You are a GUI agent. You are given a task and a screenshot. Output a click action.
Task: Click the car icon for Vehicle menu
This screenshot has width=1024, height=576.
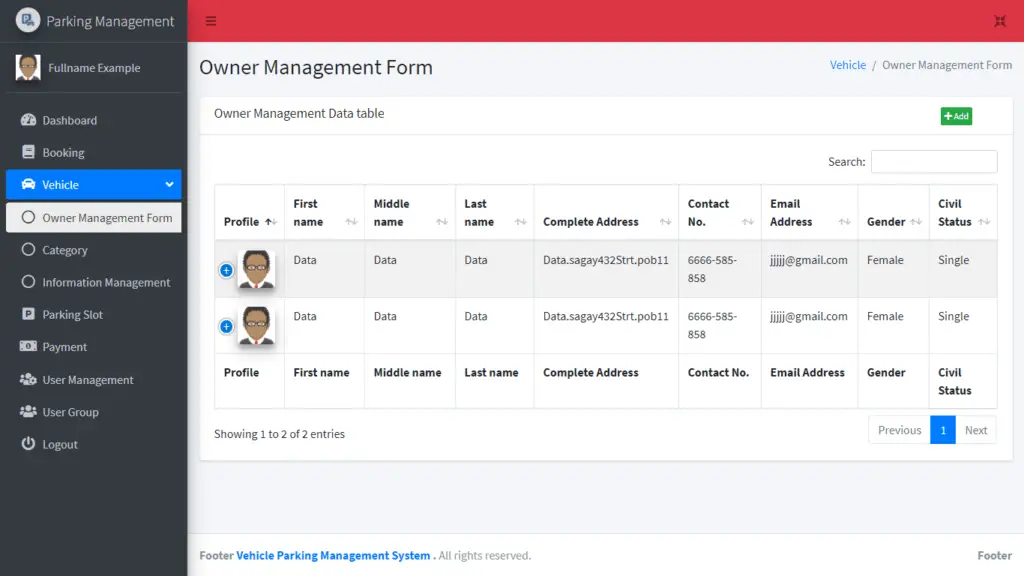28,184
